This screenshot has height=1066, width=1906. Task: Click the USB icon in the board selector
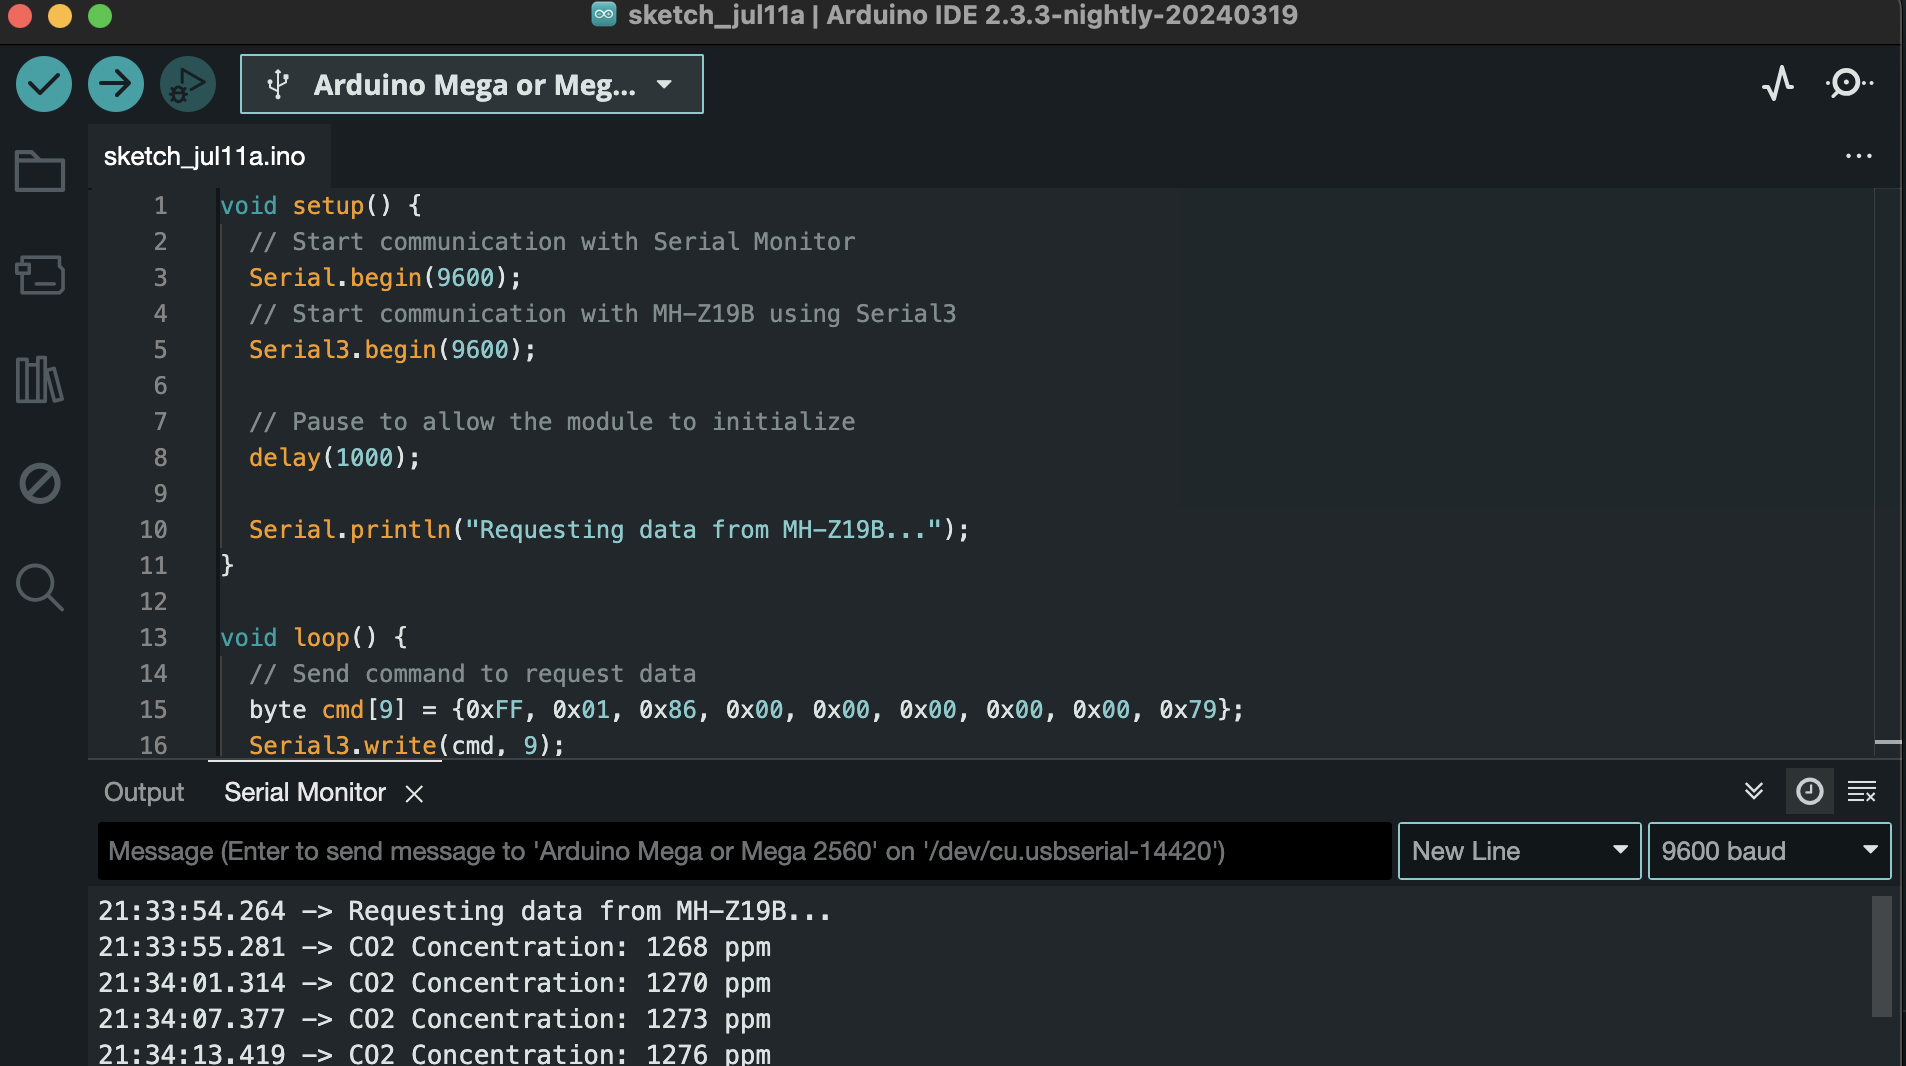(x=278, y=85)
